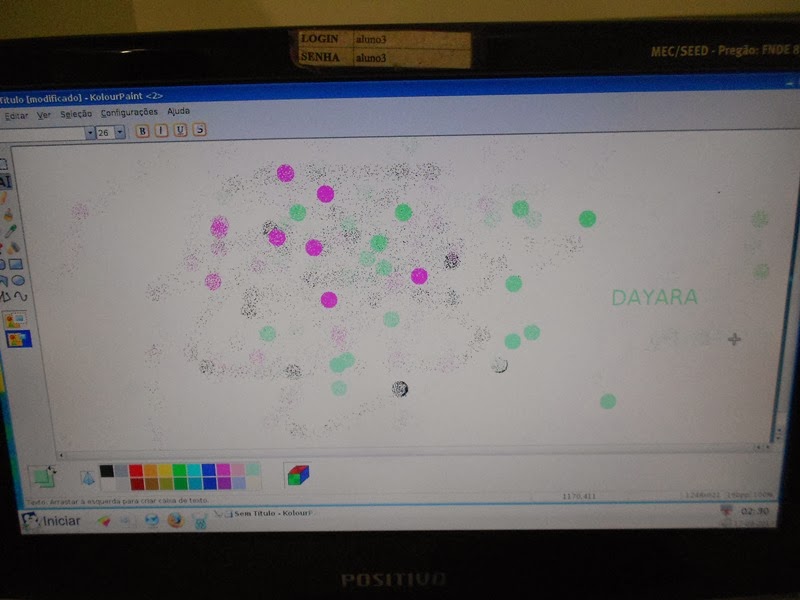Open the Ver menu
Screen dimensions: 800x600
(44, 115)
